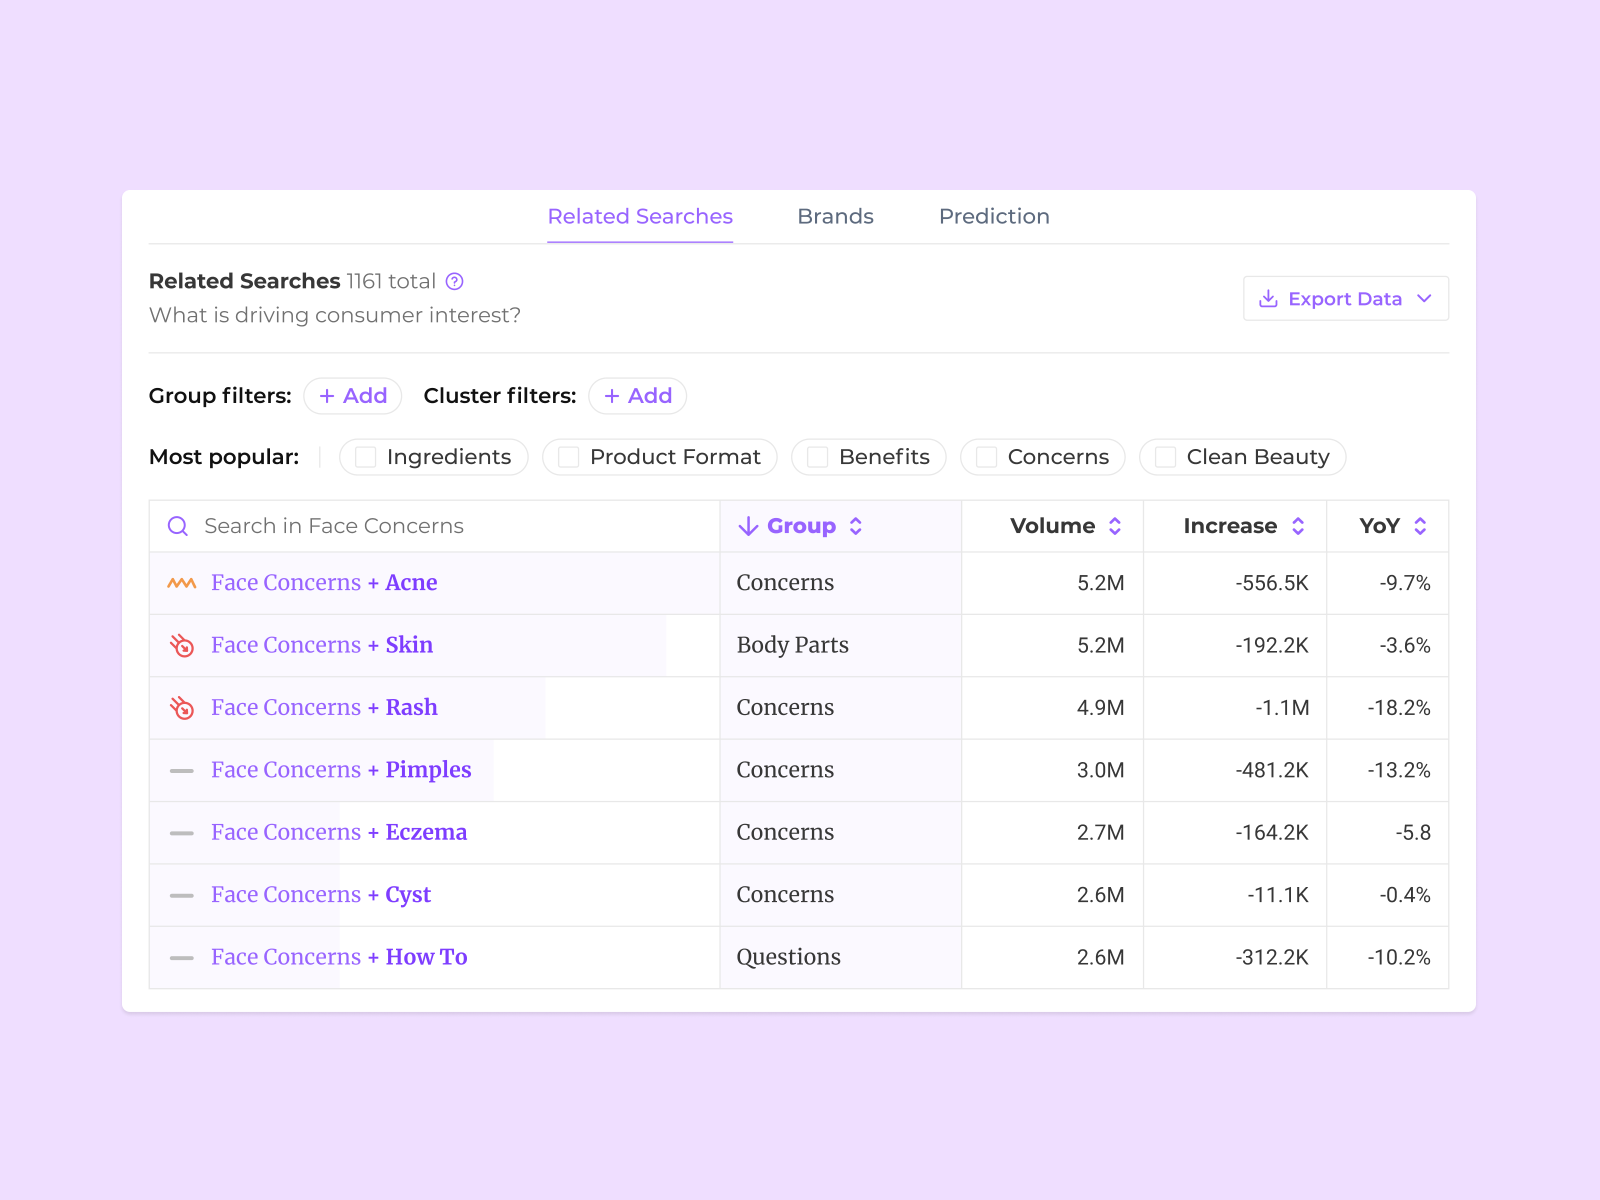Click the help question mark beside the 1161 total count
Screen dimensions: 1600x1200
tap(455, 281)
